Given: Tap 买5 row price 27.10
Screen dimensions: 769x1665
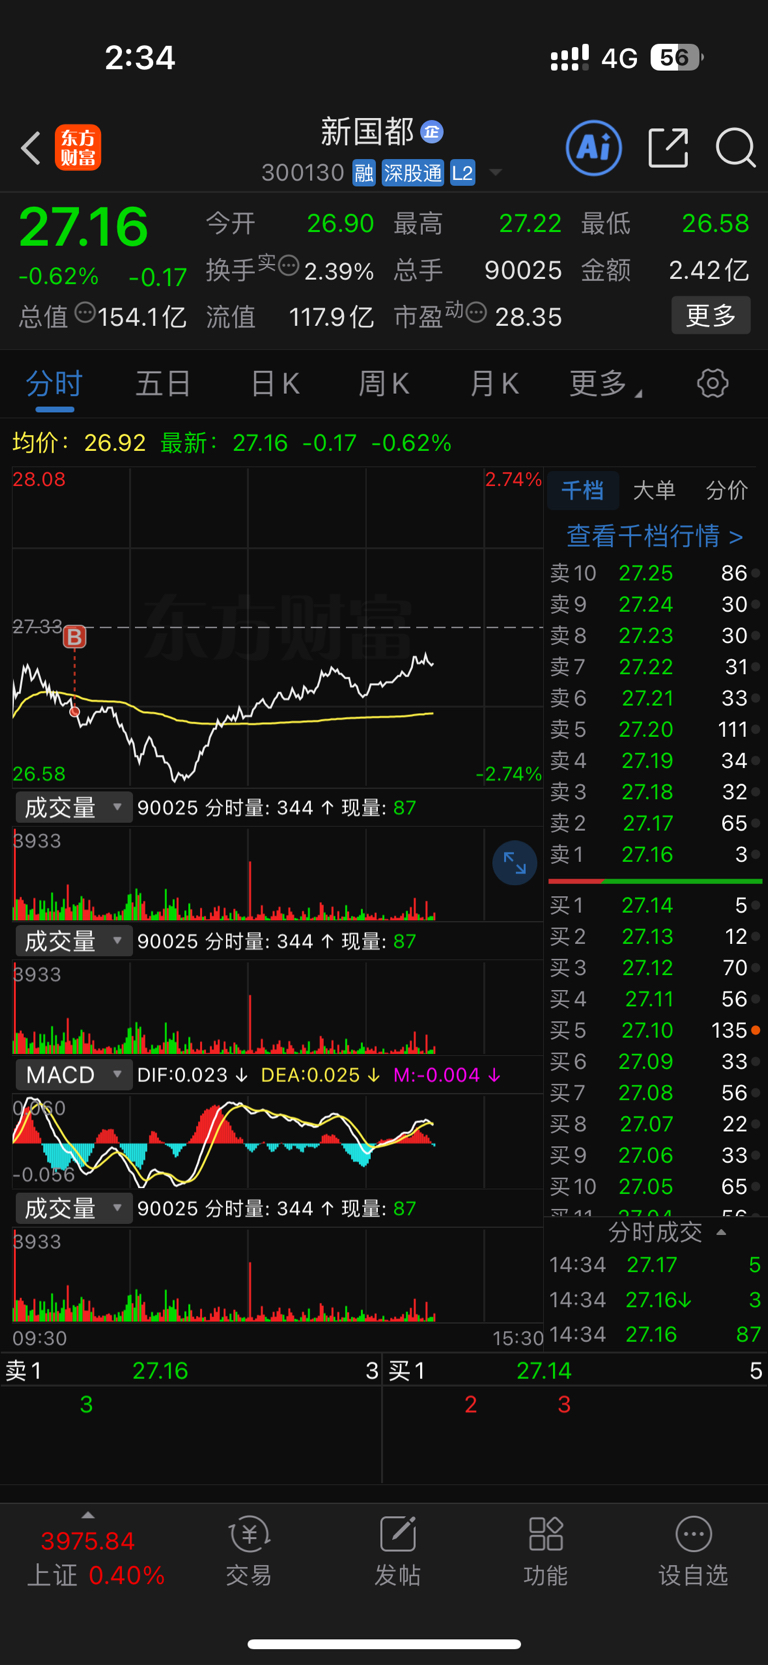Looking at the screenshot, I should pyautogui.click(x=646, y=1030).
